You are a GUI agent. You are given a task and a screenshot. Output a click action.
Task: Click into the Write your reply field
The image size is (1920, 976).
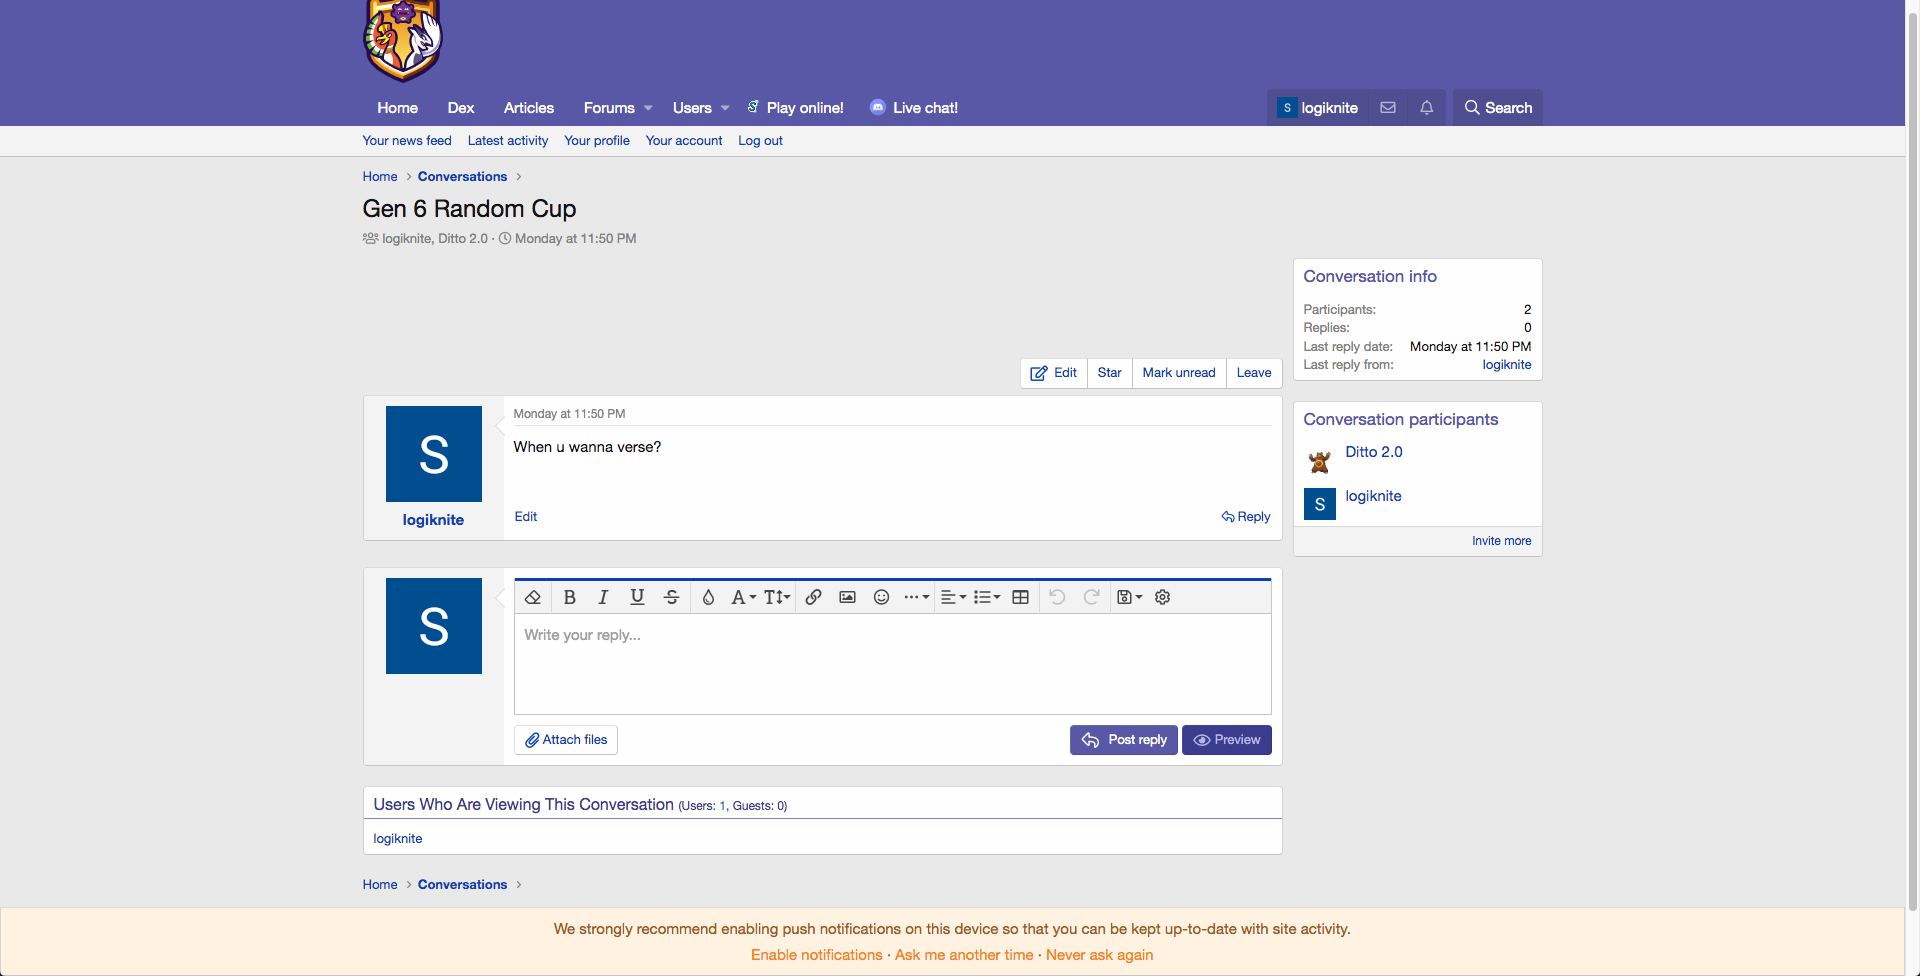892,663
